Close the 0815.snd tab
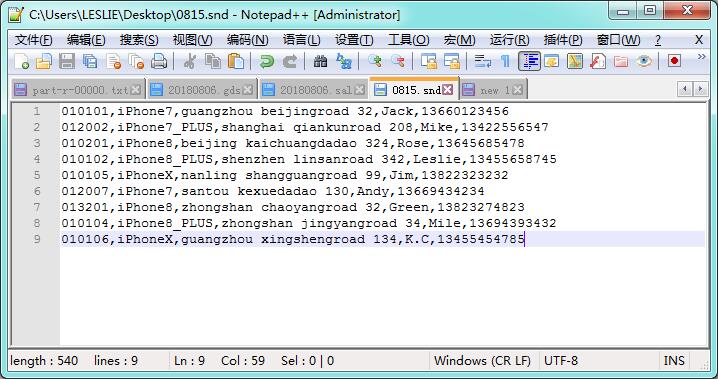Screen dimensions: 718x379 coord(448,90)
